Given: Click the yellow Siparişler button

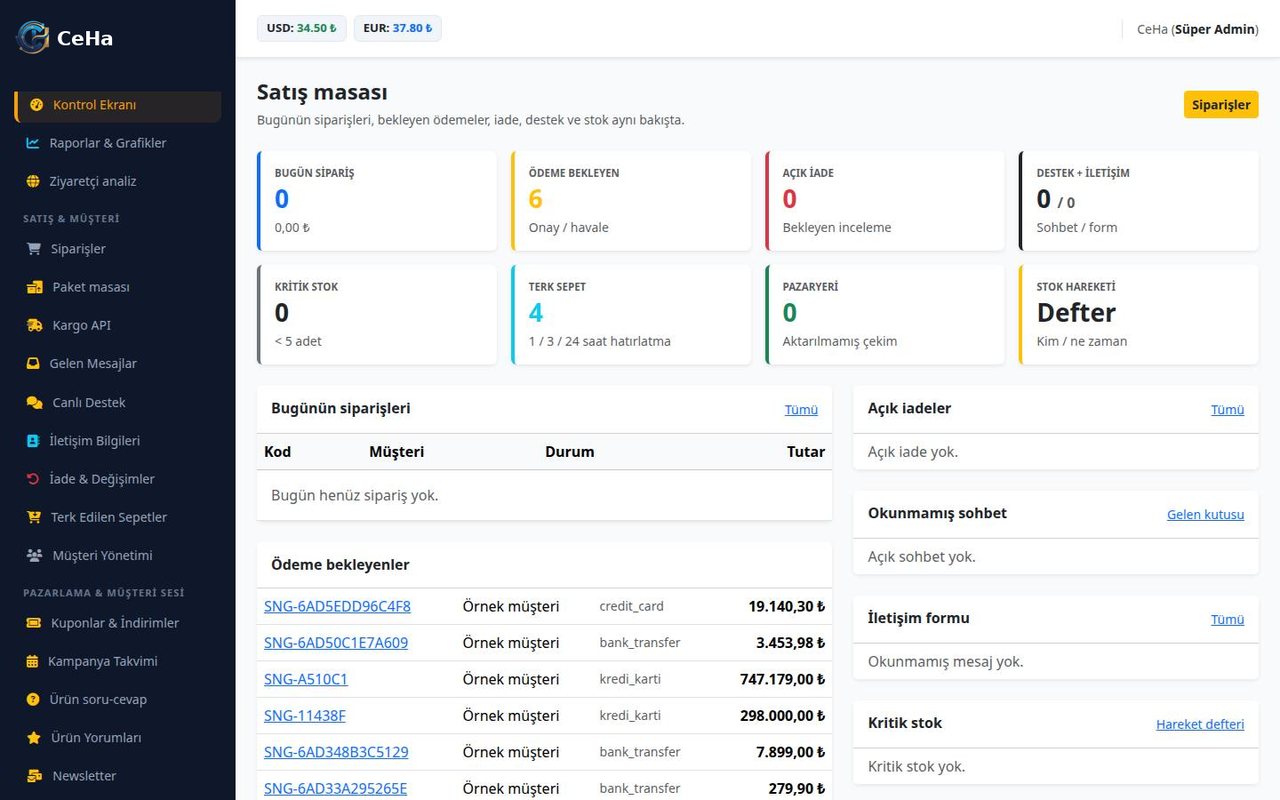Looking at the screenshot, I should pos(1221,105).
